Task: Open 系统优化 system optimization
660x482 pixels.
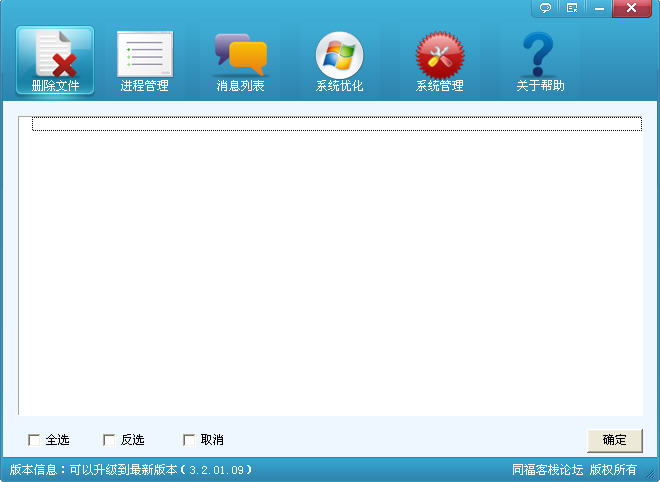Action: click(340, 60)
